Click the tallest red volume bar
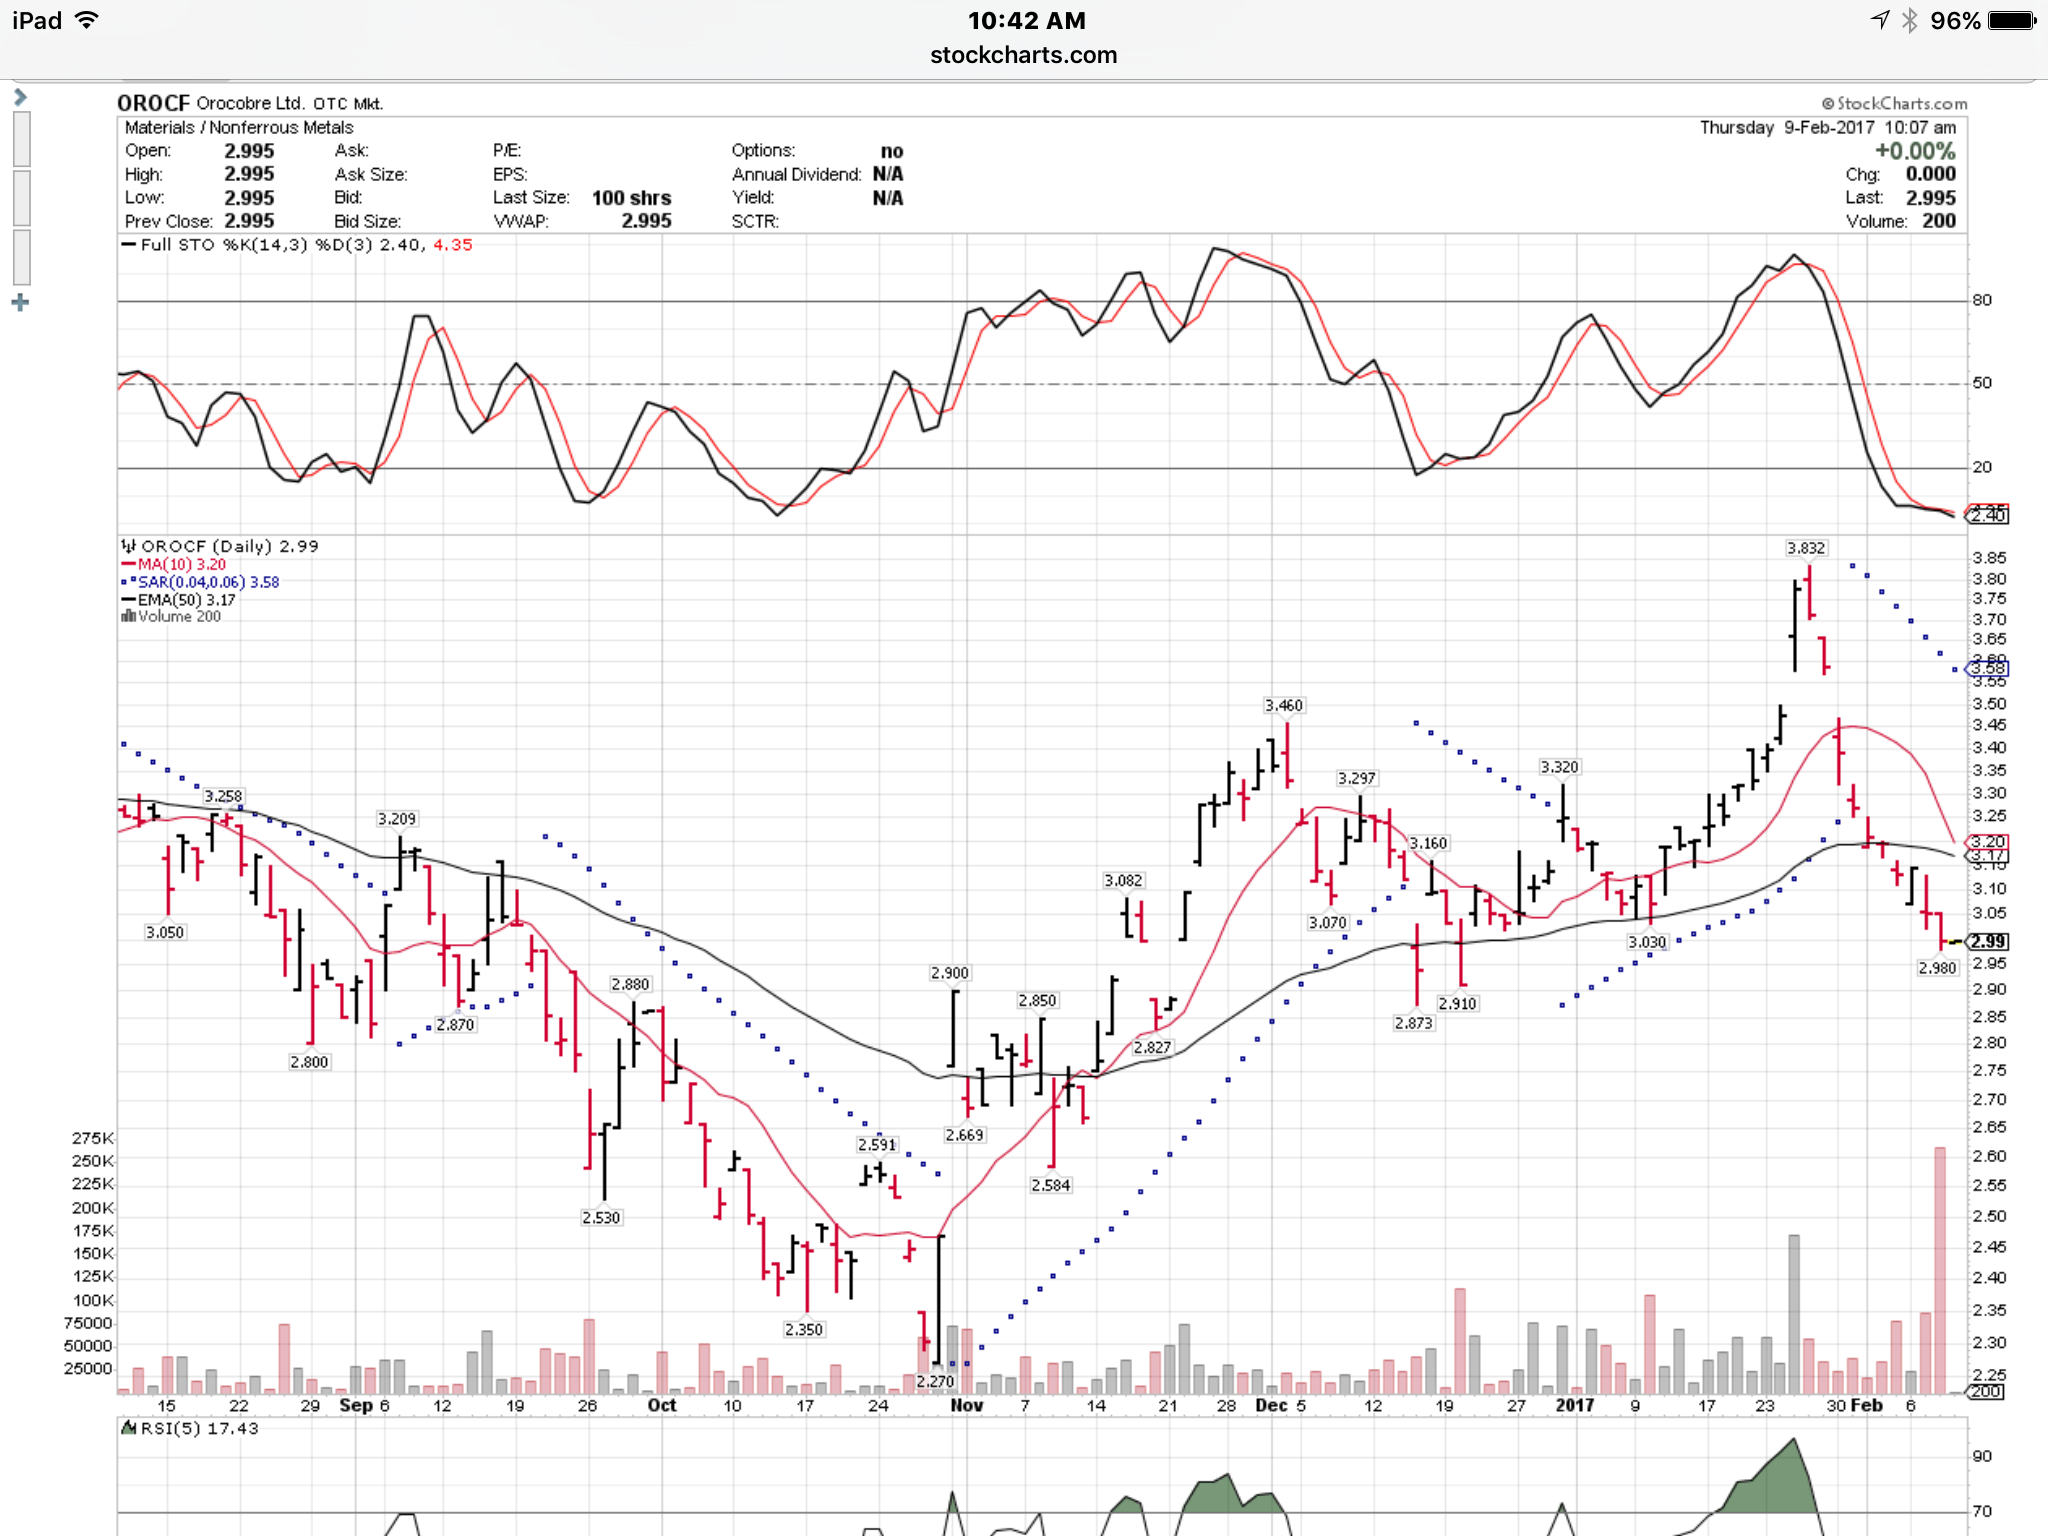2048x1536 pixels. coord(1940,1270)
